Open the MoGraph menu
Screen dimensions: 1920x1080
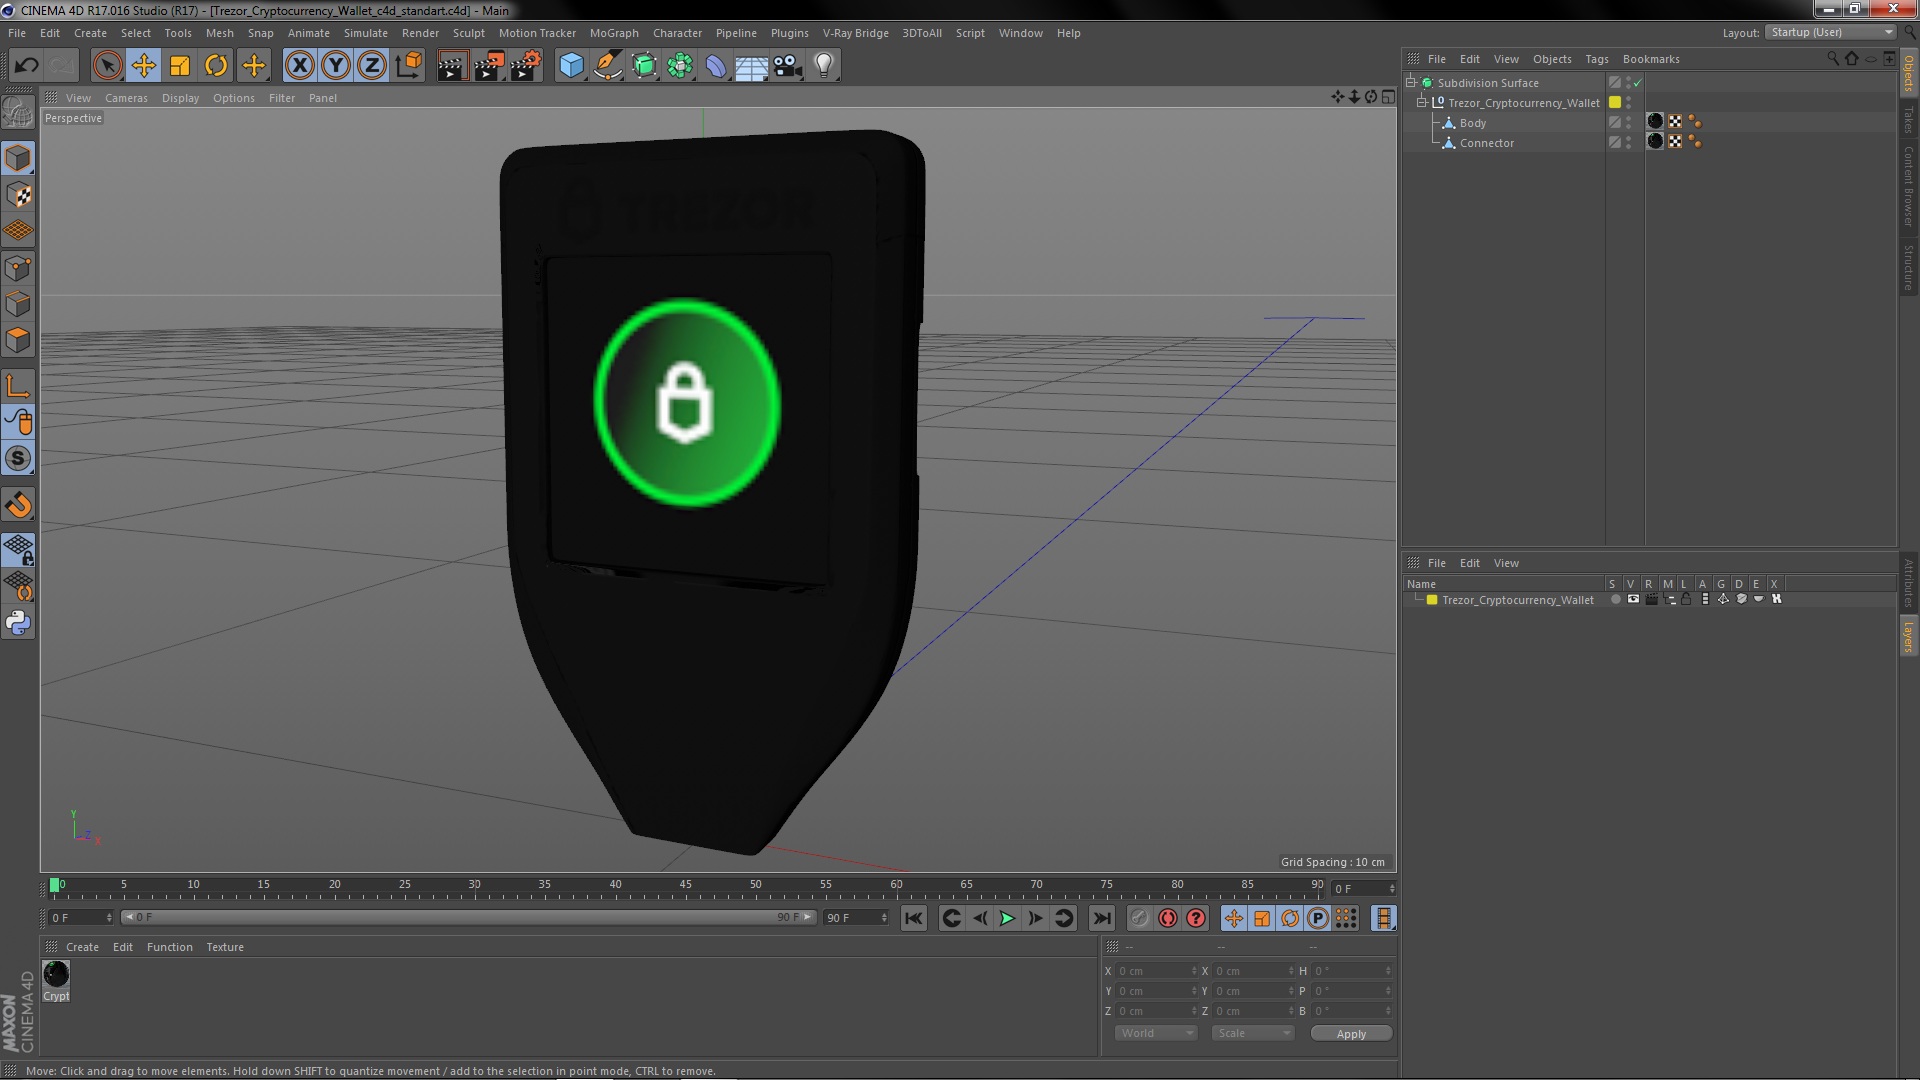point(613,33)
